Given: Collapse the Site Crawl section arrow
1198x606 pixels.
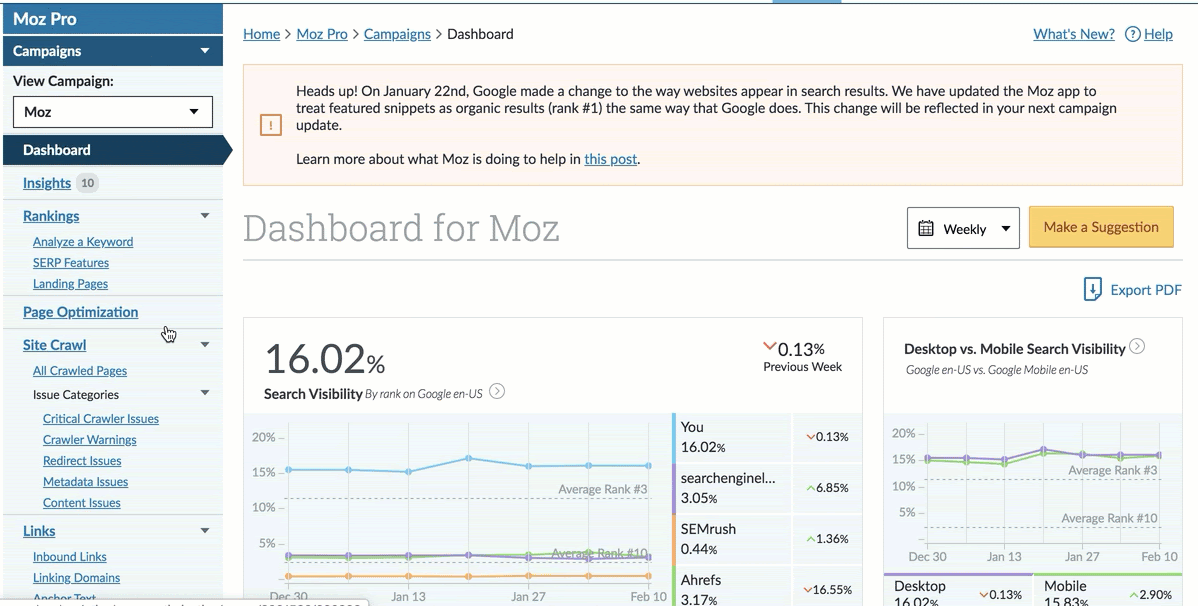Looking at the screenshot, I should (x=205, y=345).
